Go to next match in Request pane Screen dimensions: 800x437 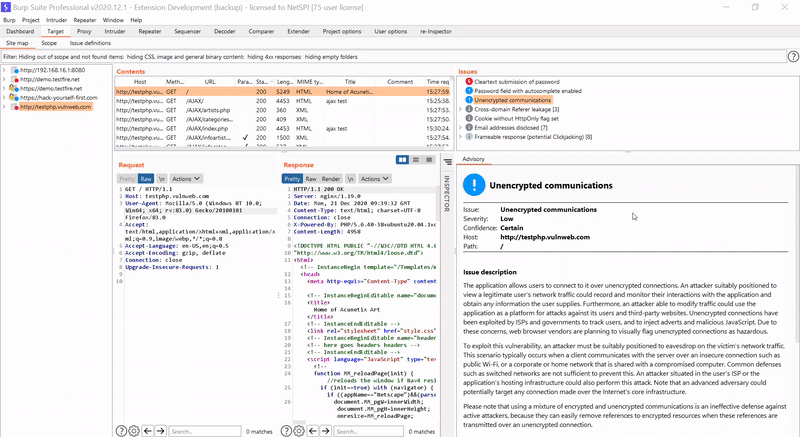160,431
